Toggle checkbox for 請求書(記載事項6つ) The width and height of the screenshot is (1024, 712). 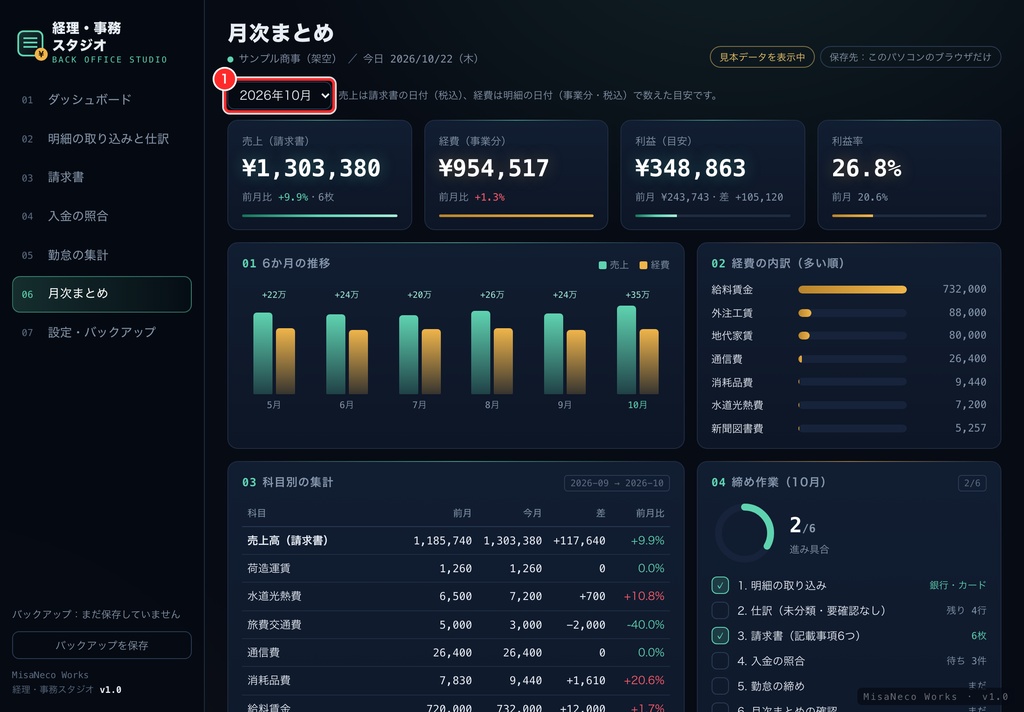720,636
